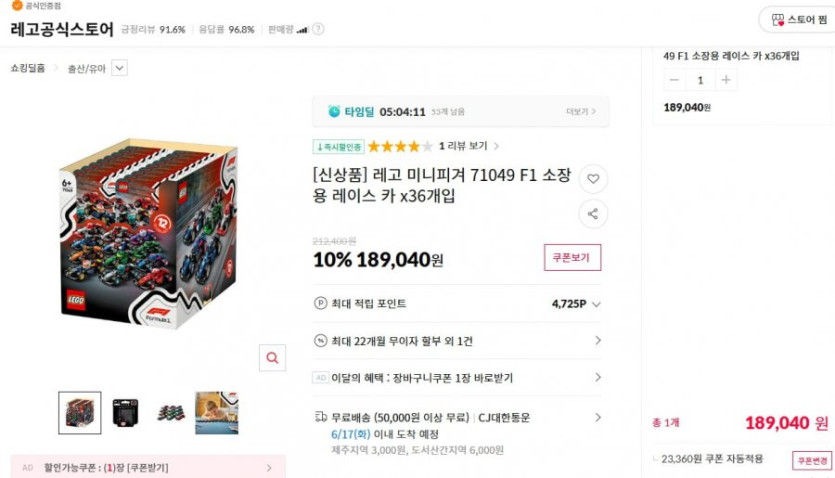Click the delivery truck icon by 무료배송

(321, 417)
